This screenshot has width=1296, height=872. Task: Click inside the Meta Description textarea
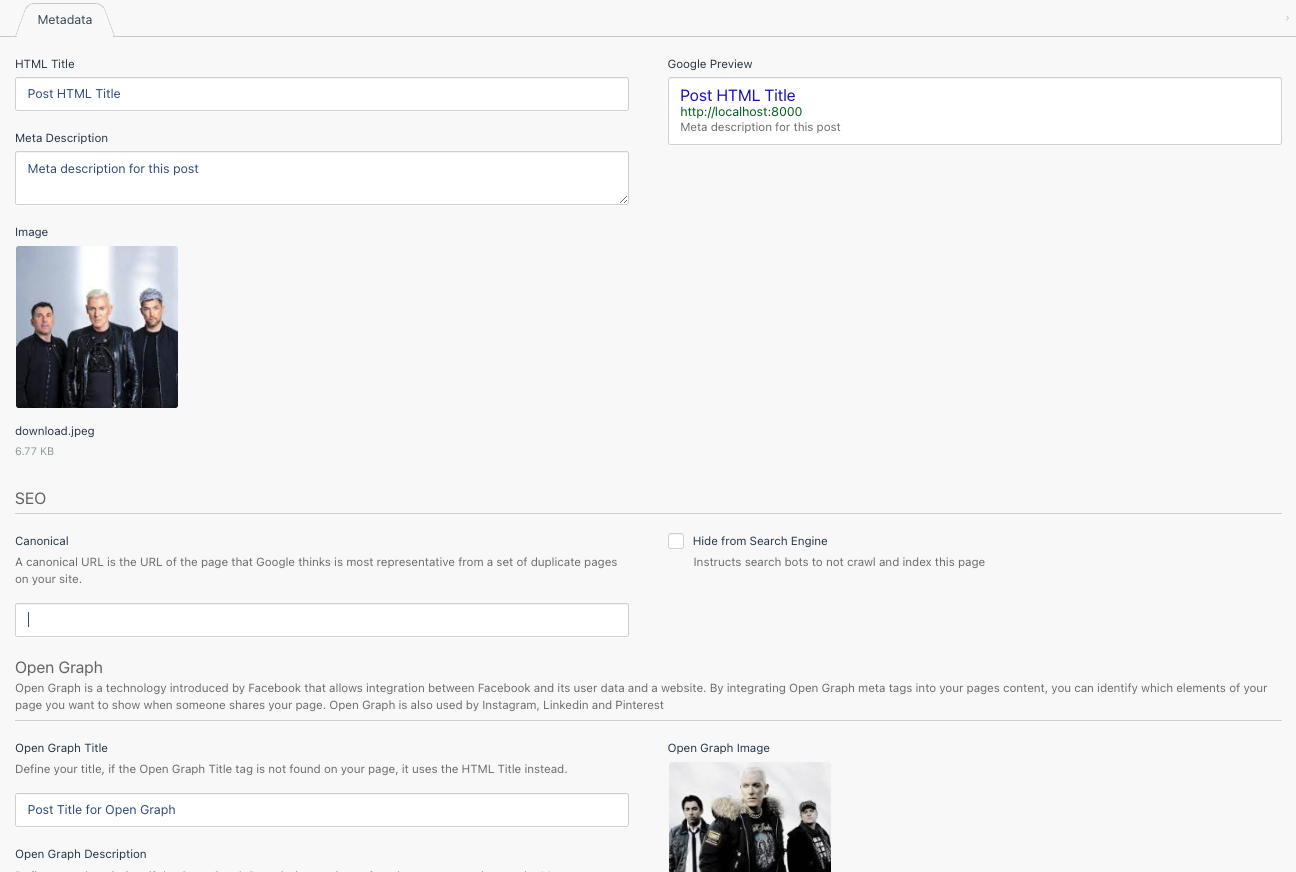[x=322, y=177]
